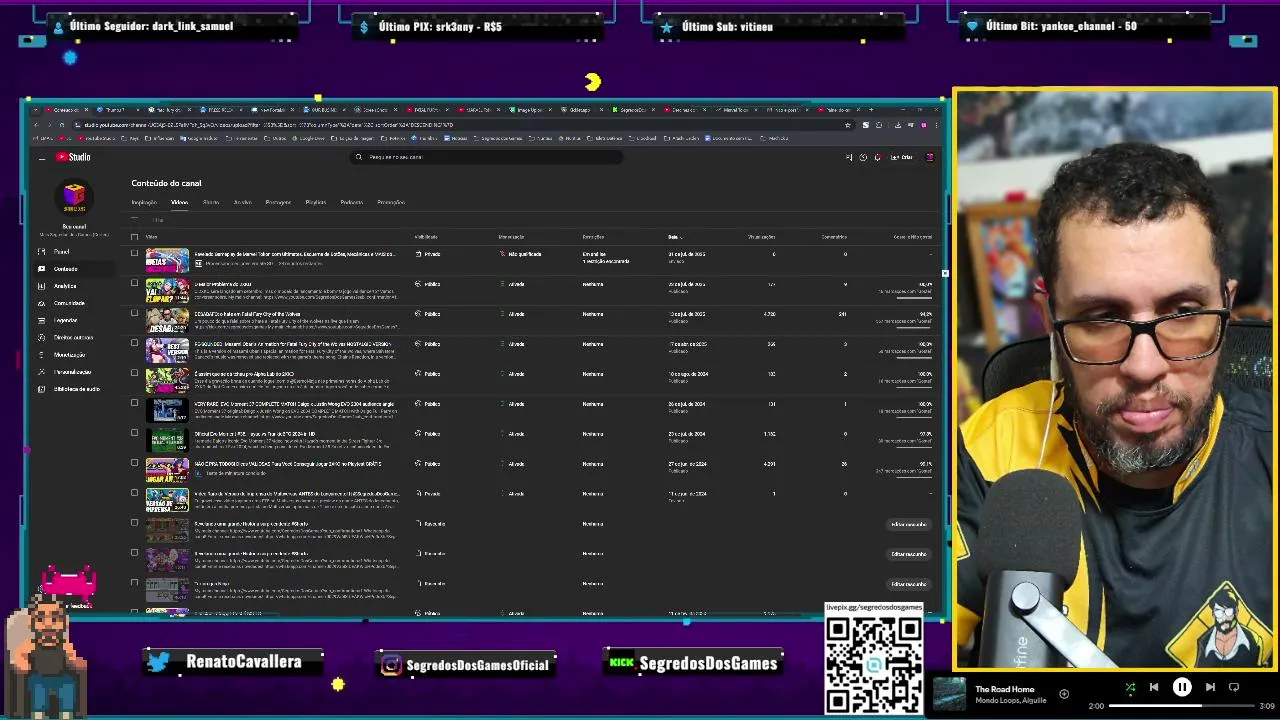Open the DESABAFO video thumbnail
This screenshot has width=1280, height=720.
point(167,321)
